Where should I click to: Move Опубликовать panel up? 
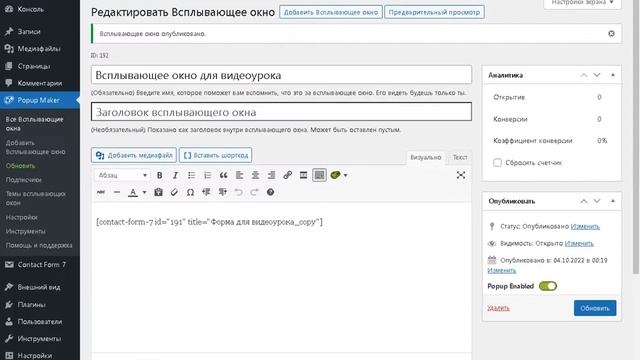pyautogui.click(x=584, y=201)
